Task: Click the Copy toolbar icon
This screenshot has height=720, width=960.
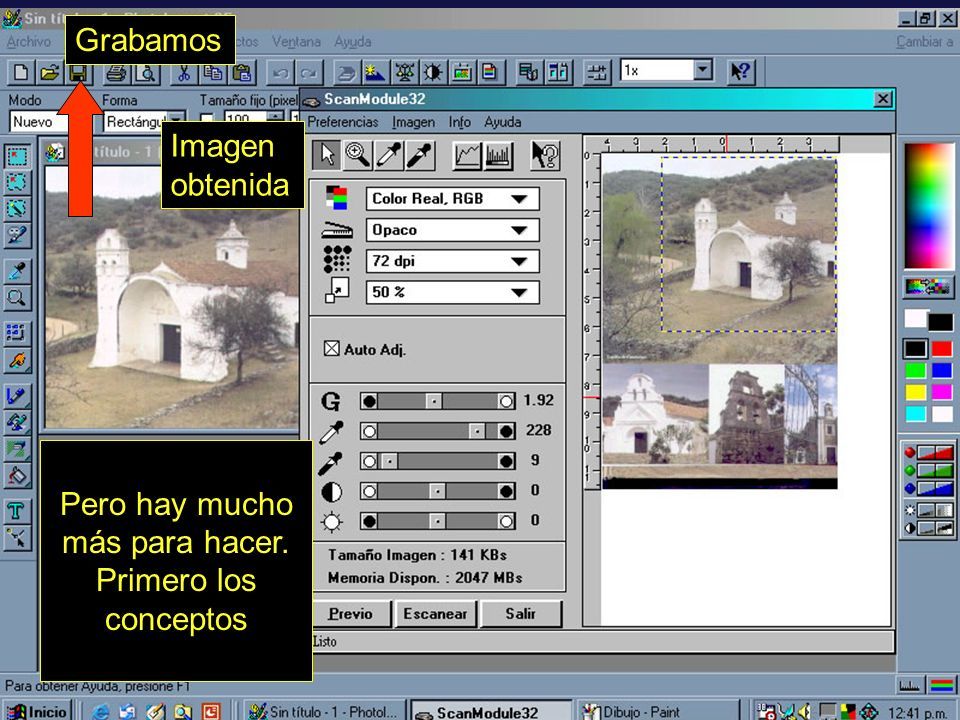Action: point(212,73)
